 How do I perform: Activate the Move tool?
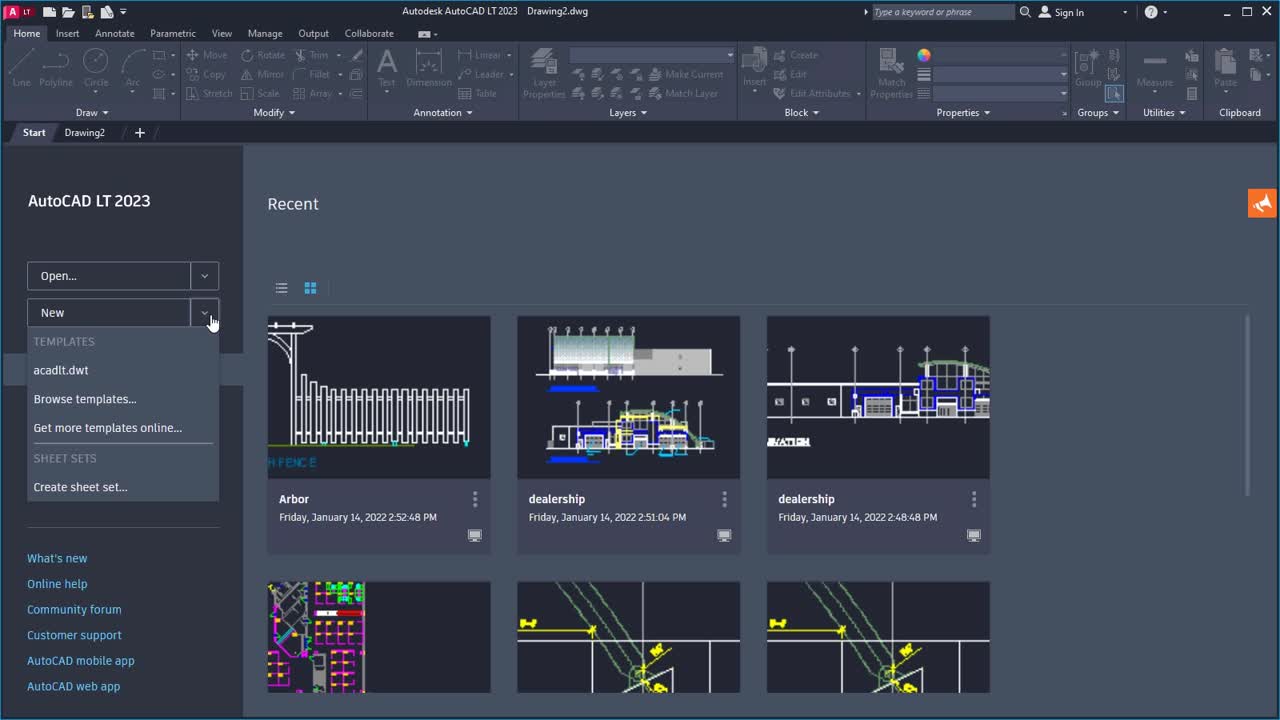point(205,53)
